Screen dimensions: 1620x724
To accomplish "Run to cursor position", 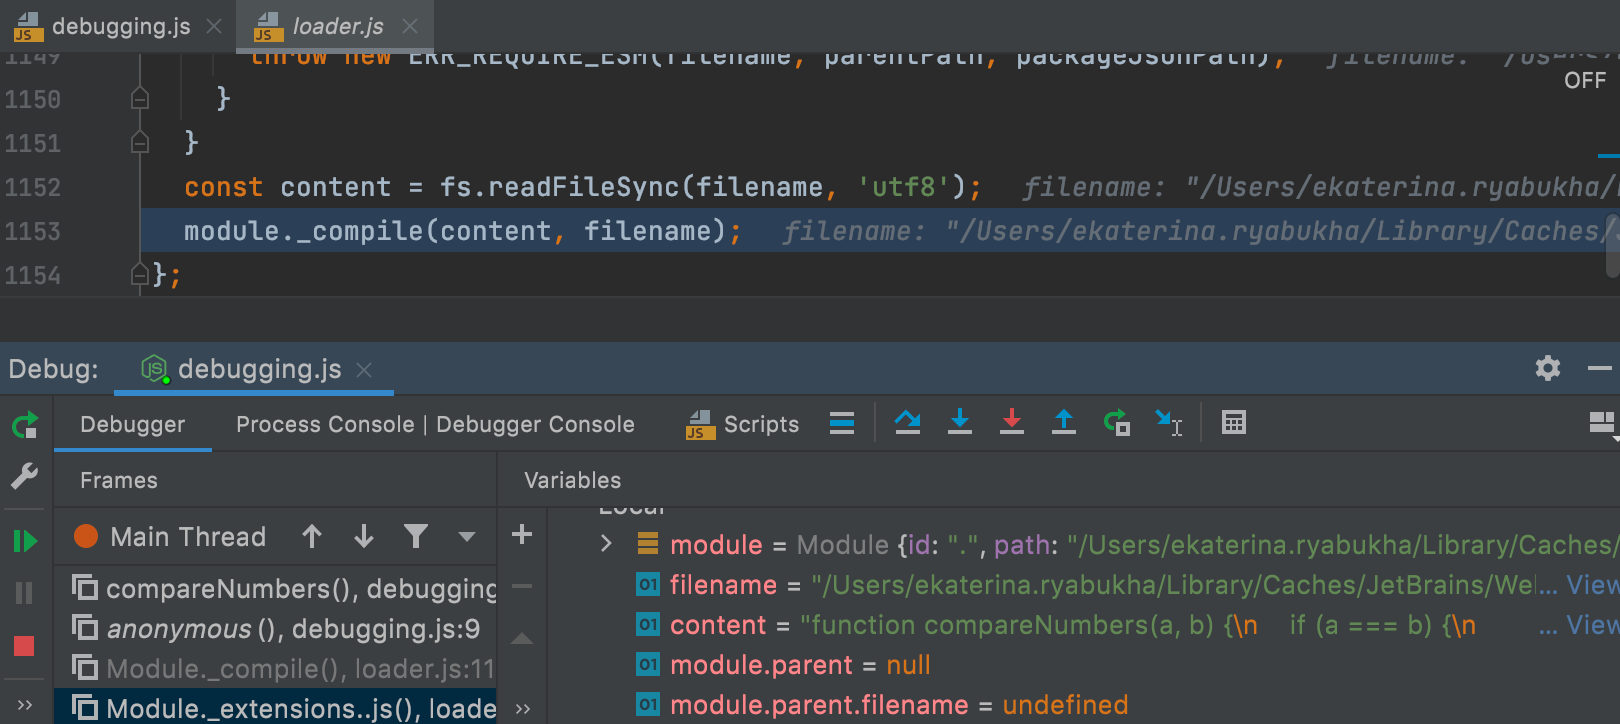I will [1168, 423].
